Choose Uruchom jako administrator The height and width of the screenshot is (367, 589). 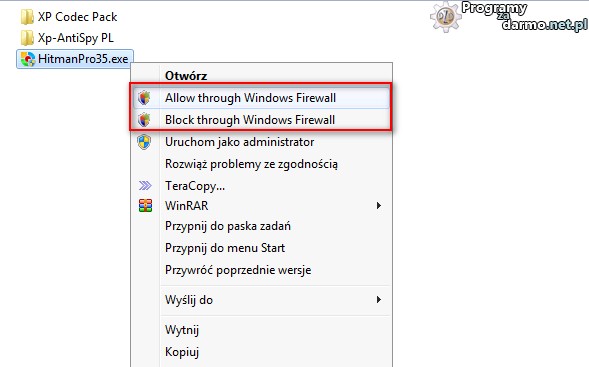point(240,142)
